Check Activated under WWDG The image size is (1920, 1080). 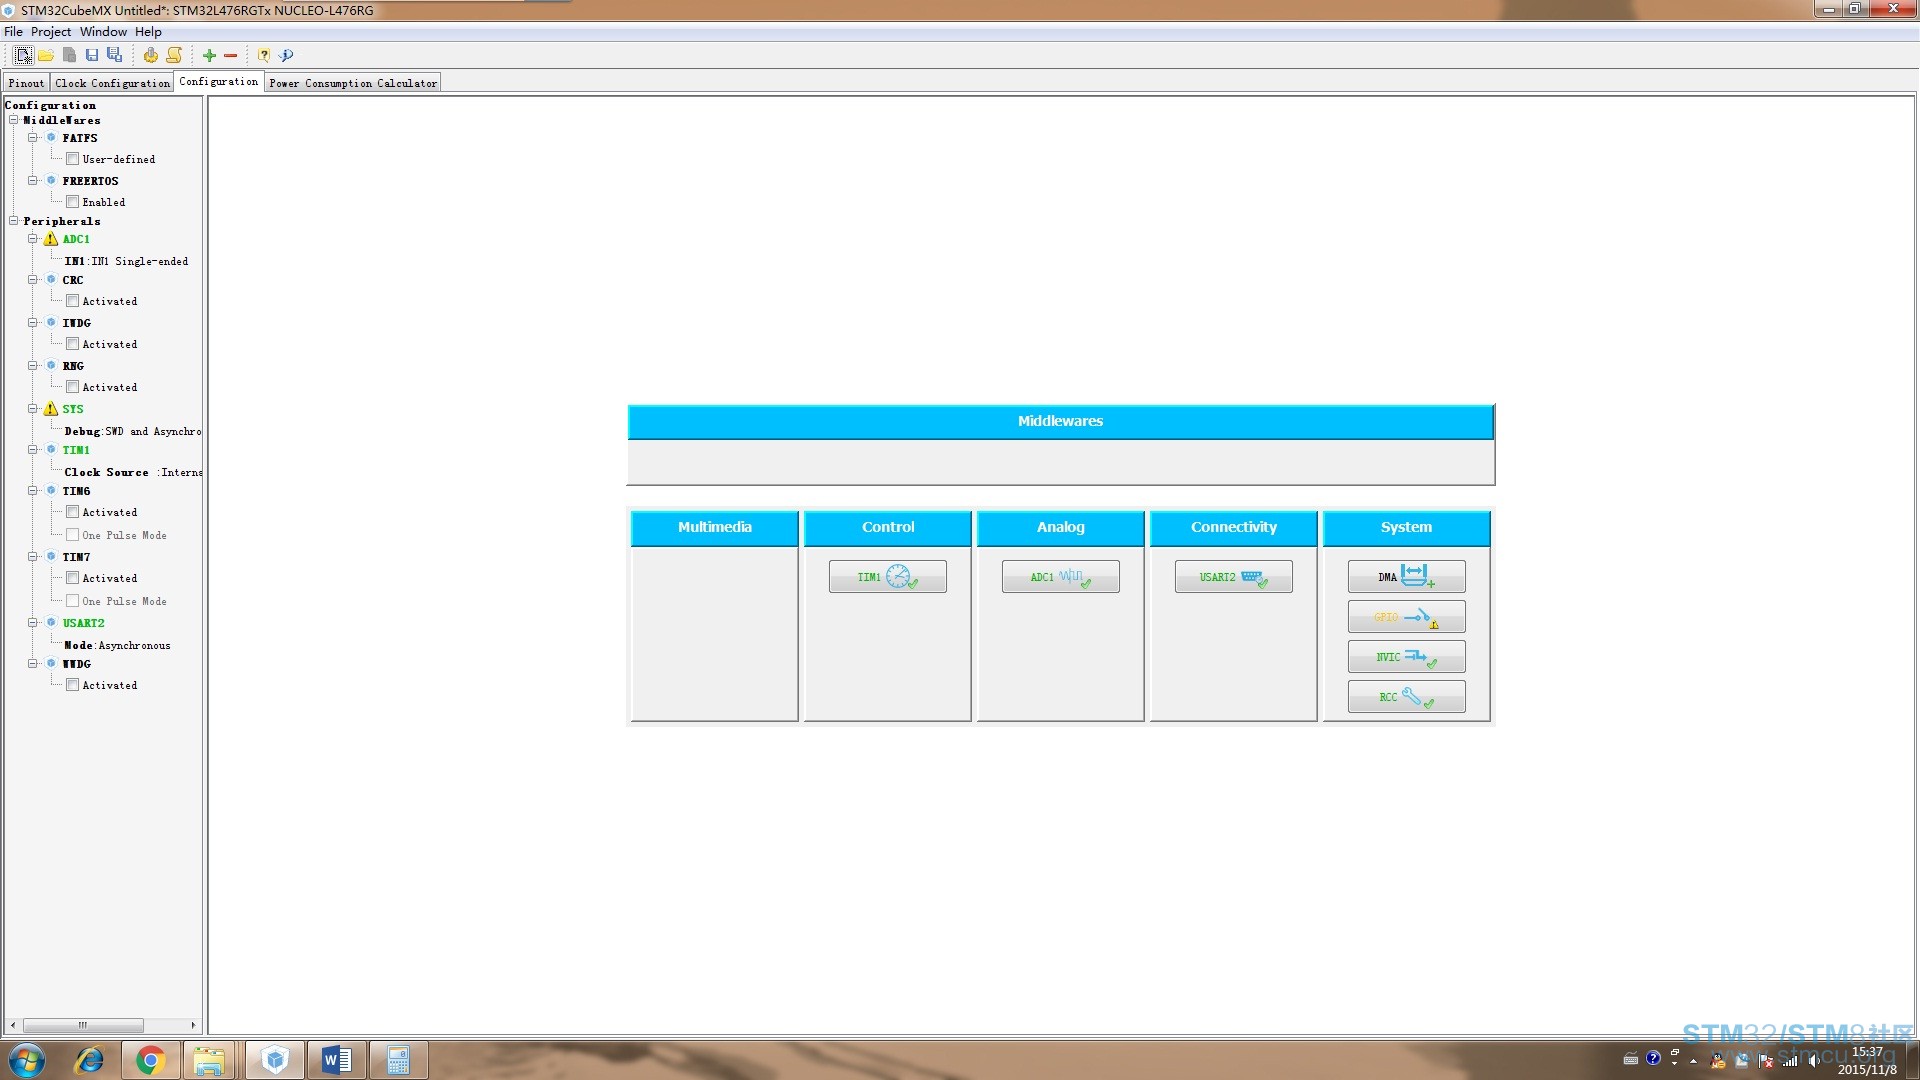pyautogui.click(x=73, y=685)
